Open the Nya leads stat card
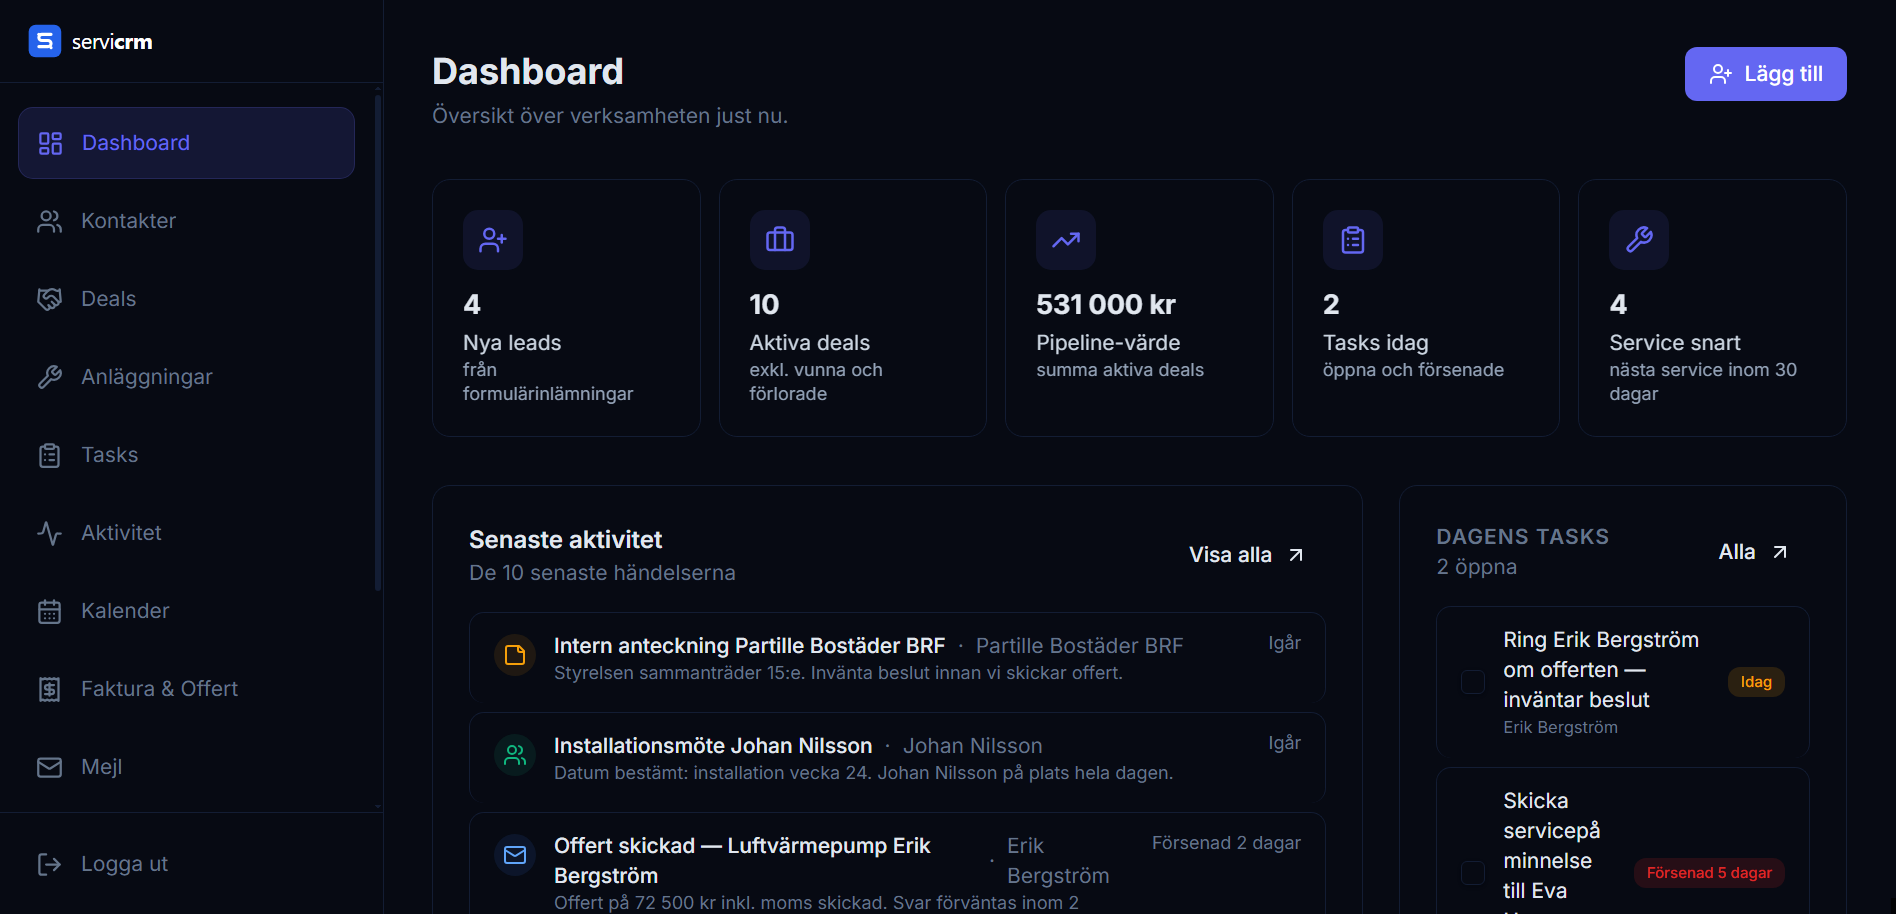This screenshot has width=1896, height=914. coord(566,308)
